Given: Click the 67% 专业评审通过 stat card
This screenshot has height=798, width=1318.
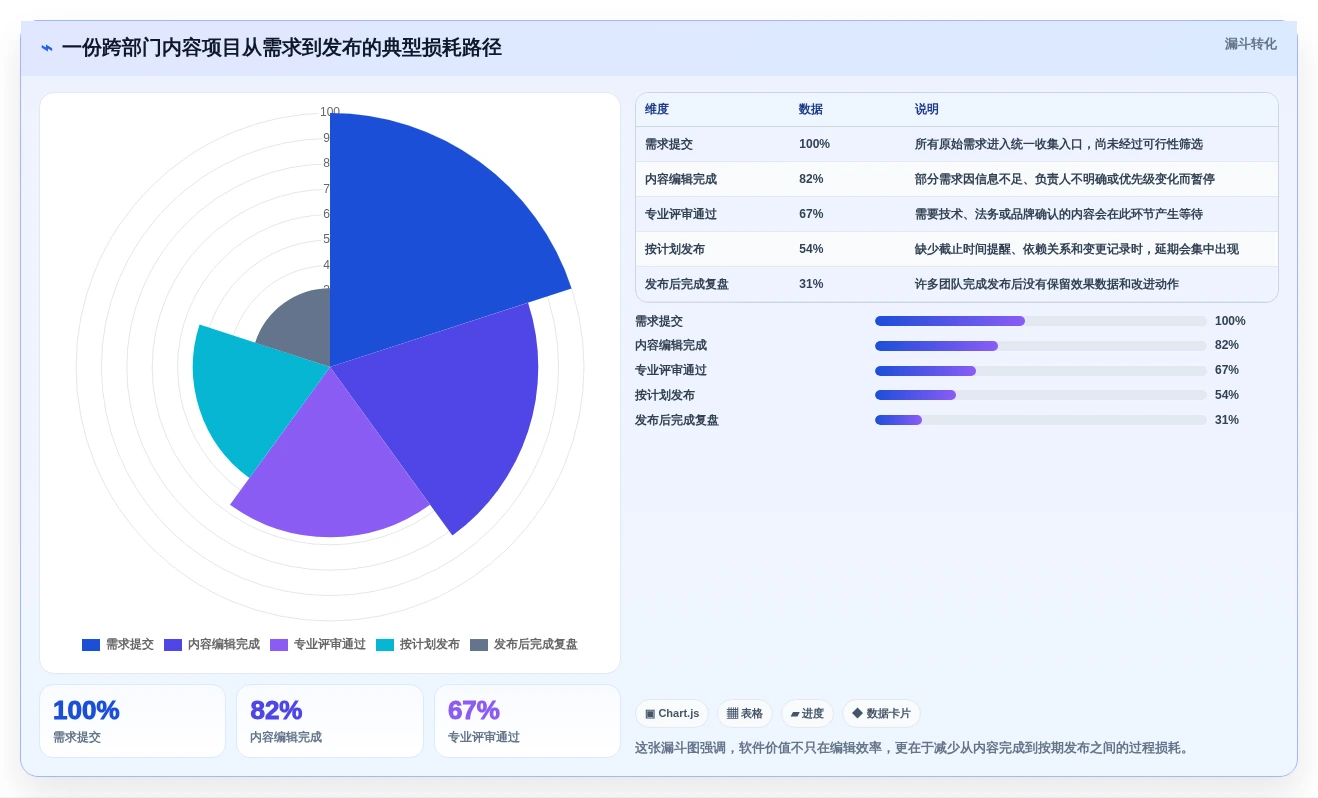Looking at the screenshot, I should tap(527, 721).
